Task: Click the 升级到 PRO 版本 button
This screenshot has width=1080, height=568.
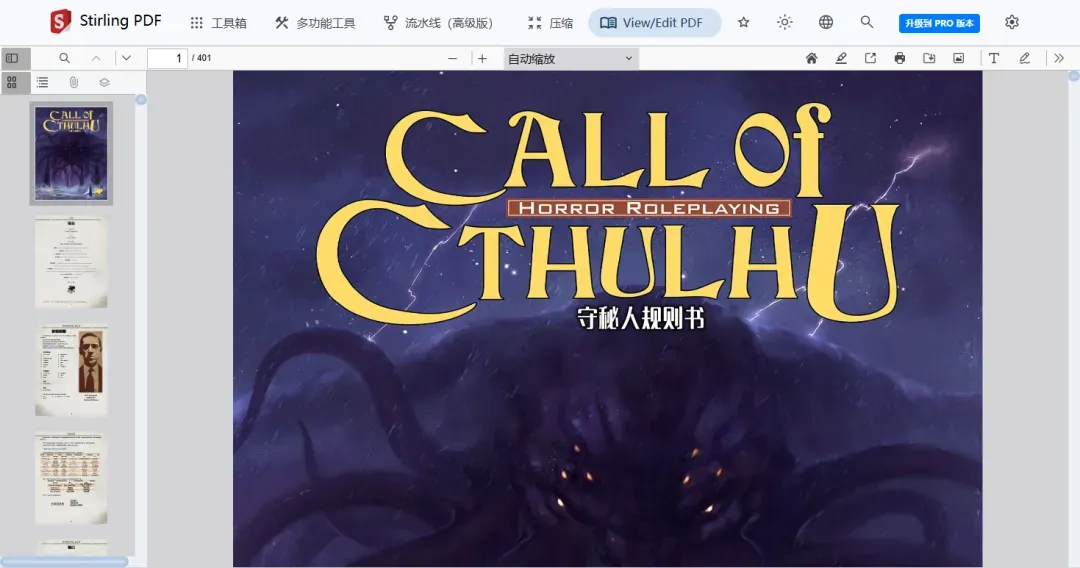Action: tap(939, 23)
